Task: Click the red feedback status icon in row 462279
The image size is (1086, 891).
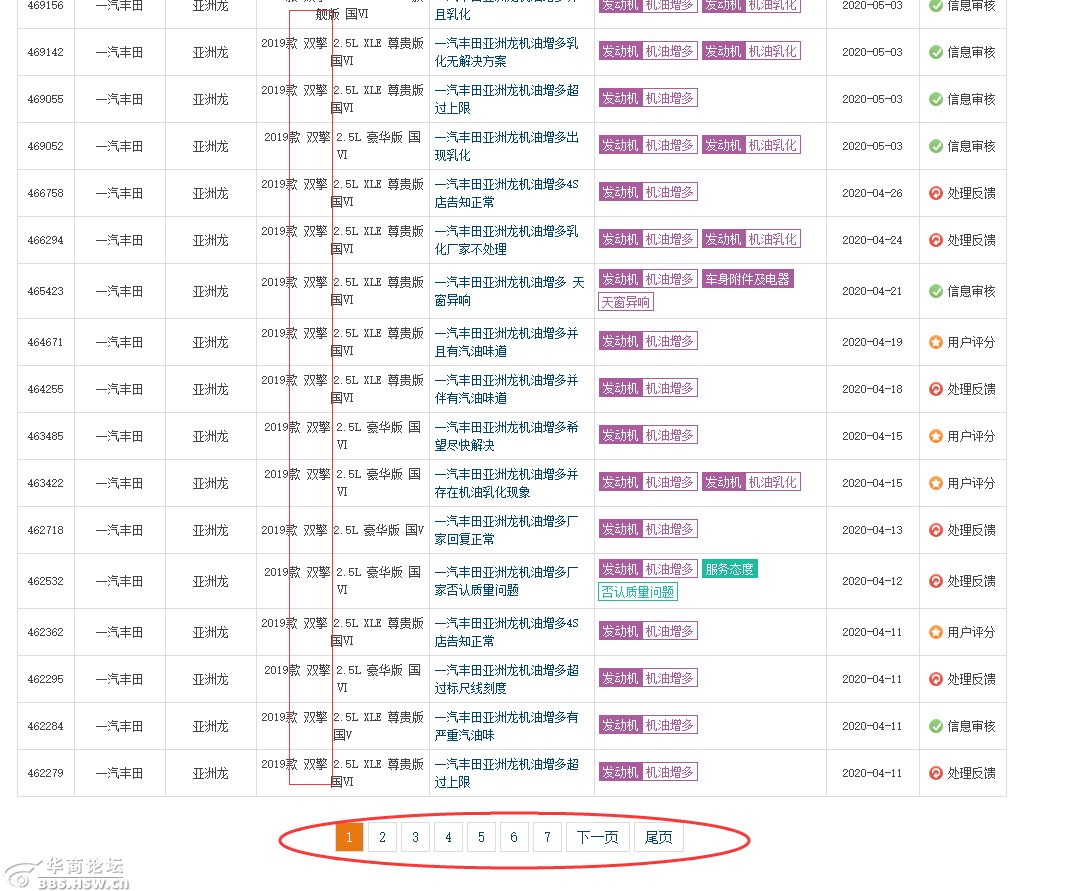Action: point(936,773)
